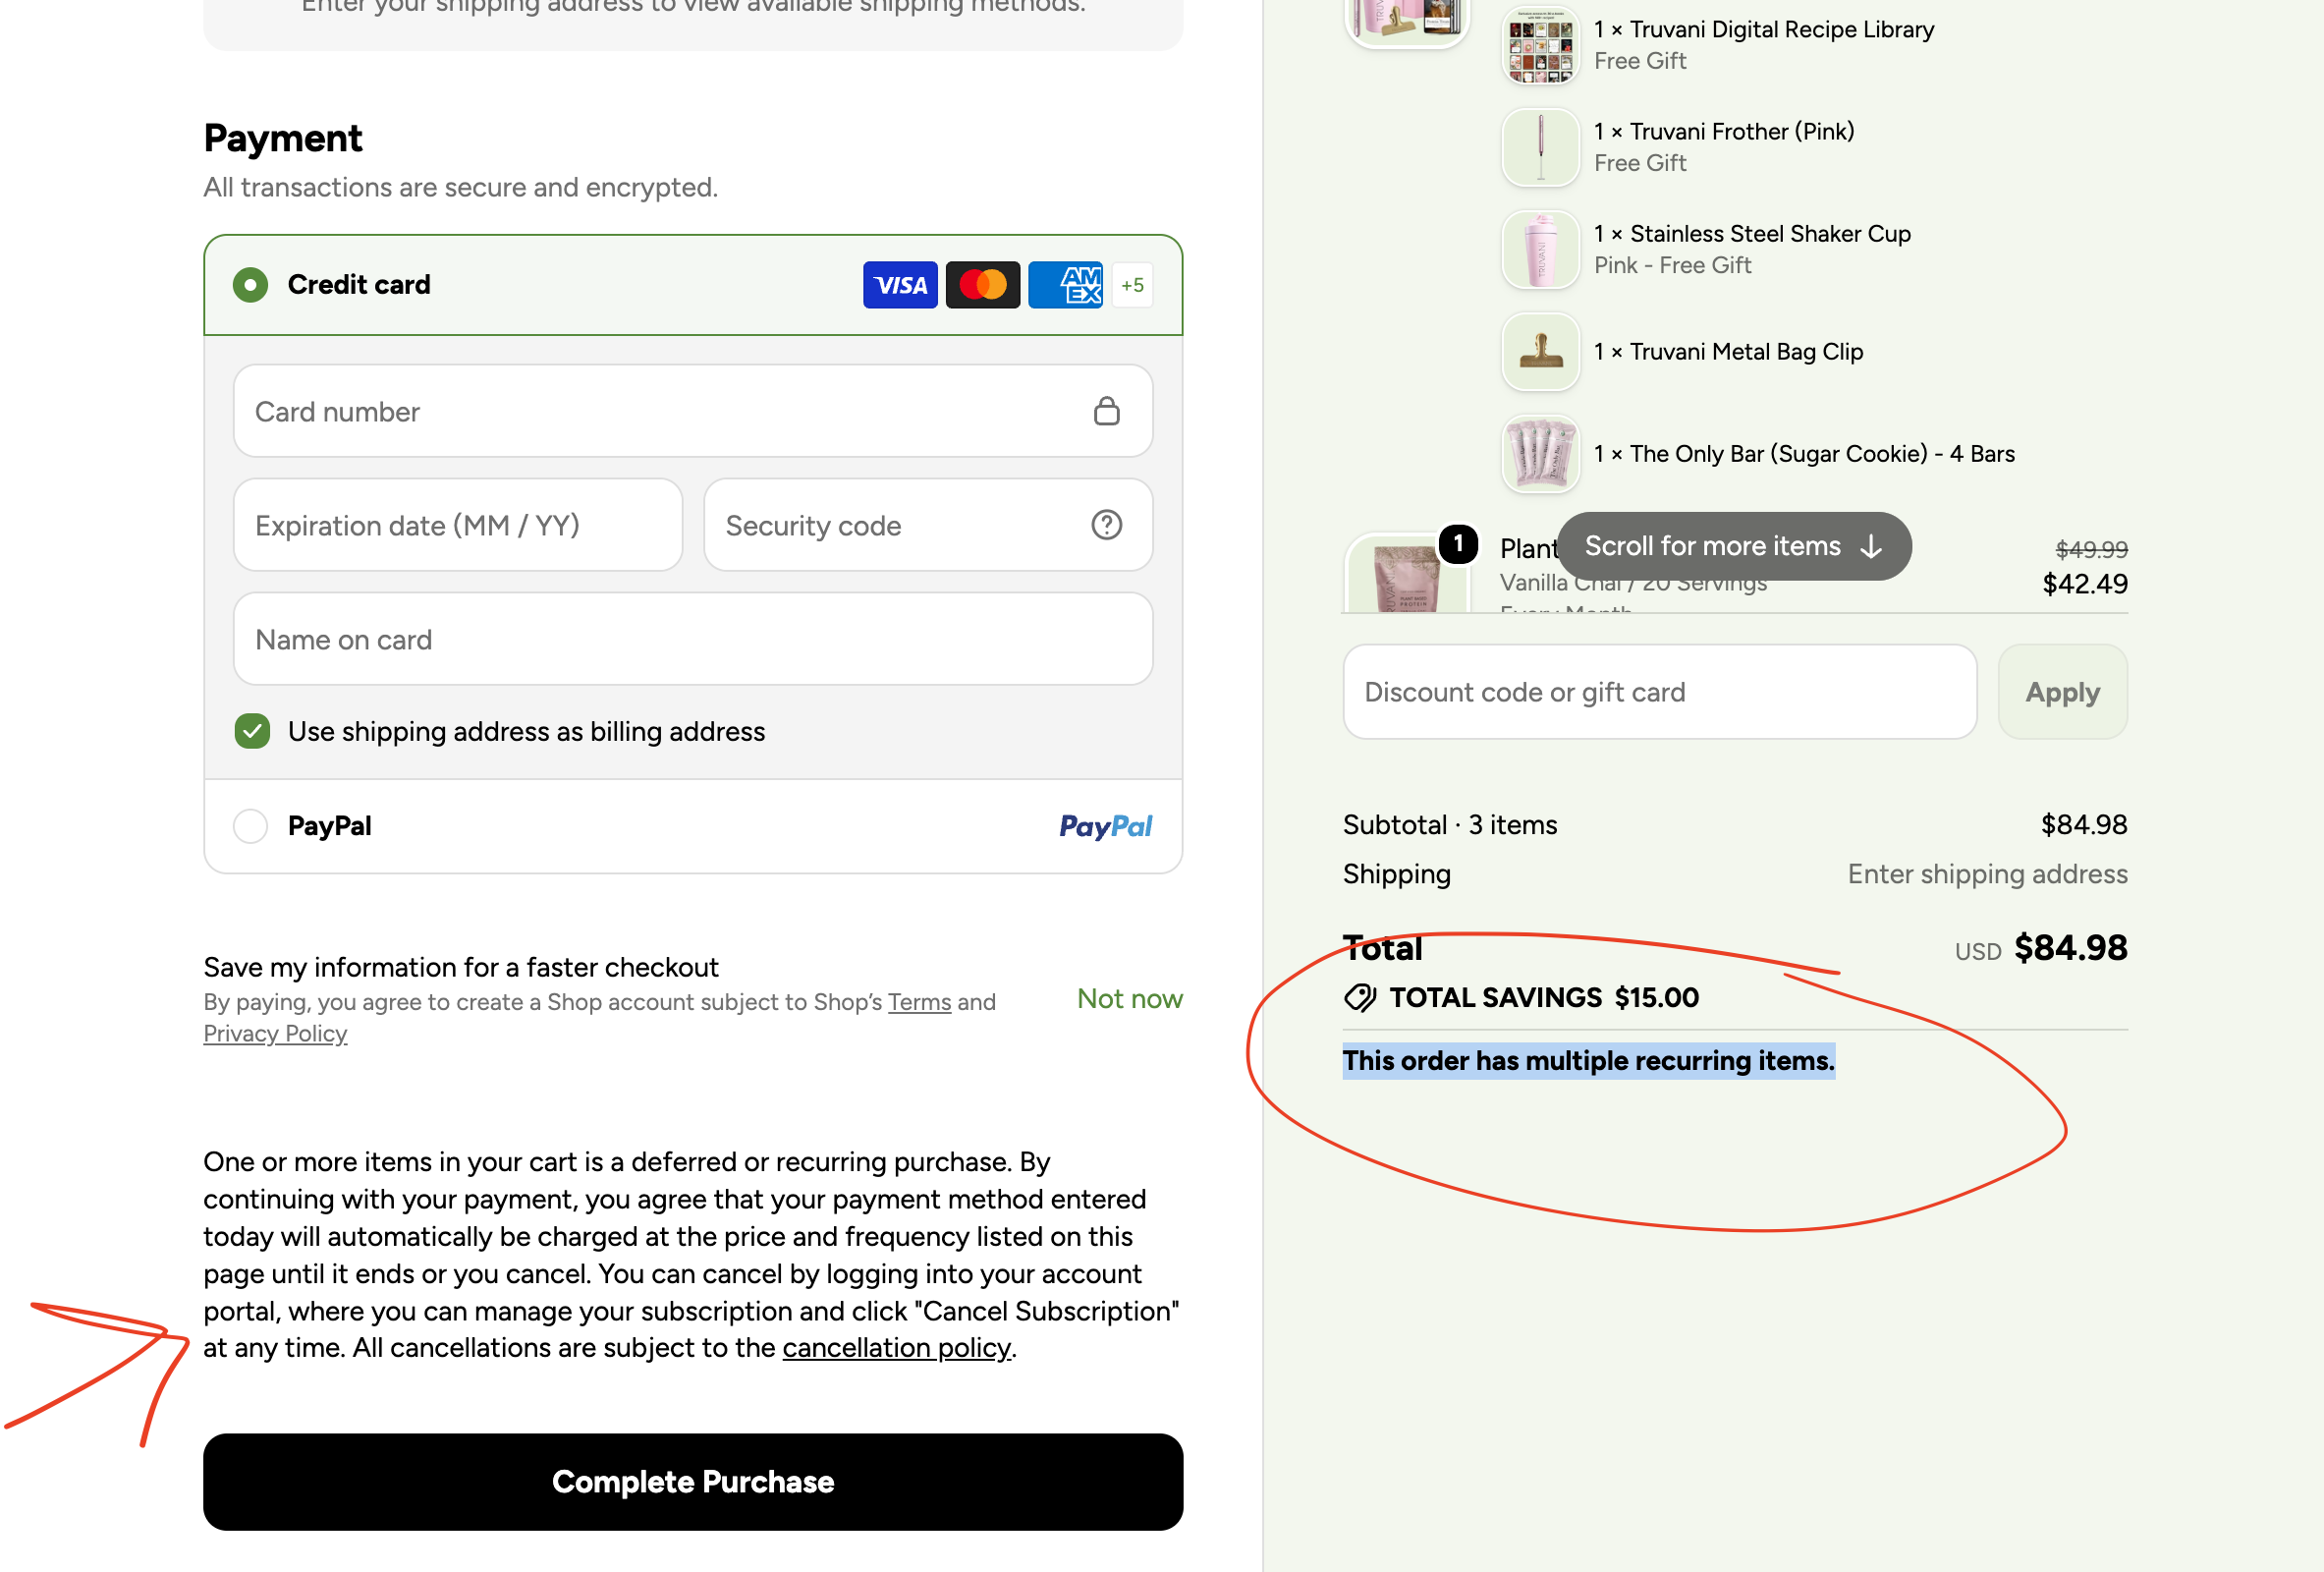This screenshot has width=2324, height=1572.
Task: Focus the Expiration date field
Action: (458, 525)
